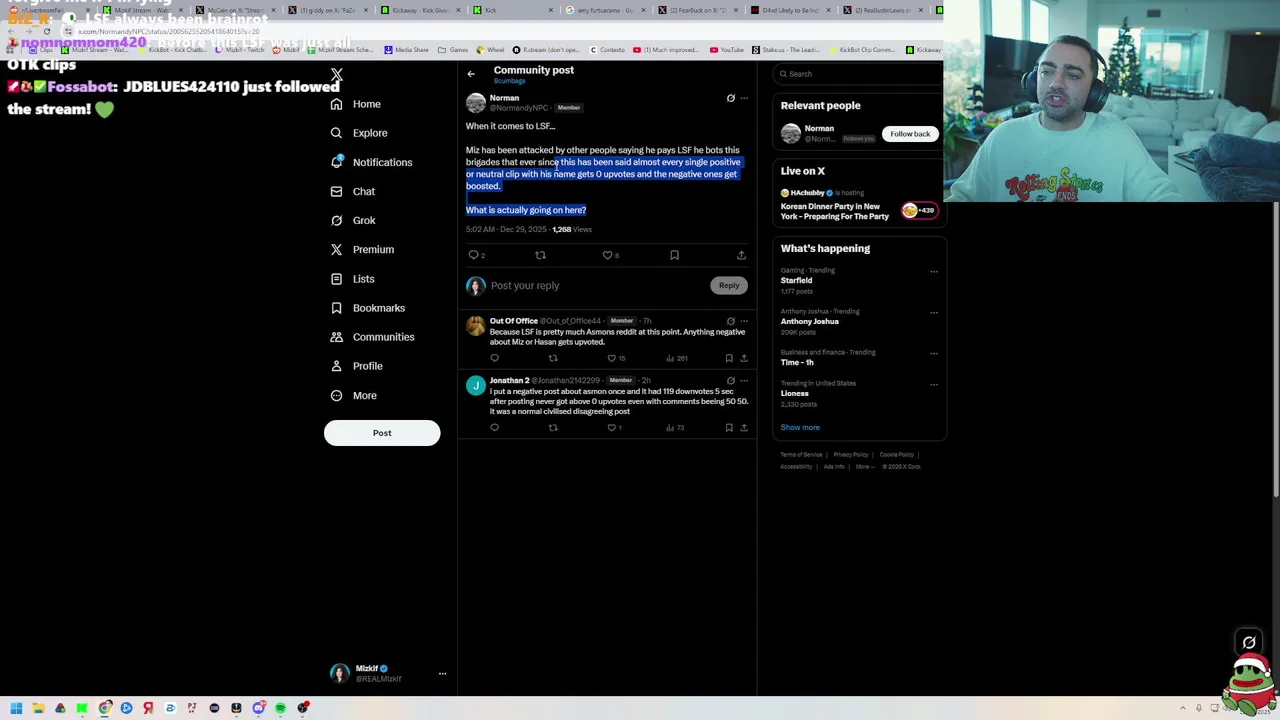Open the Terms of Service link

(801, 455)
